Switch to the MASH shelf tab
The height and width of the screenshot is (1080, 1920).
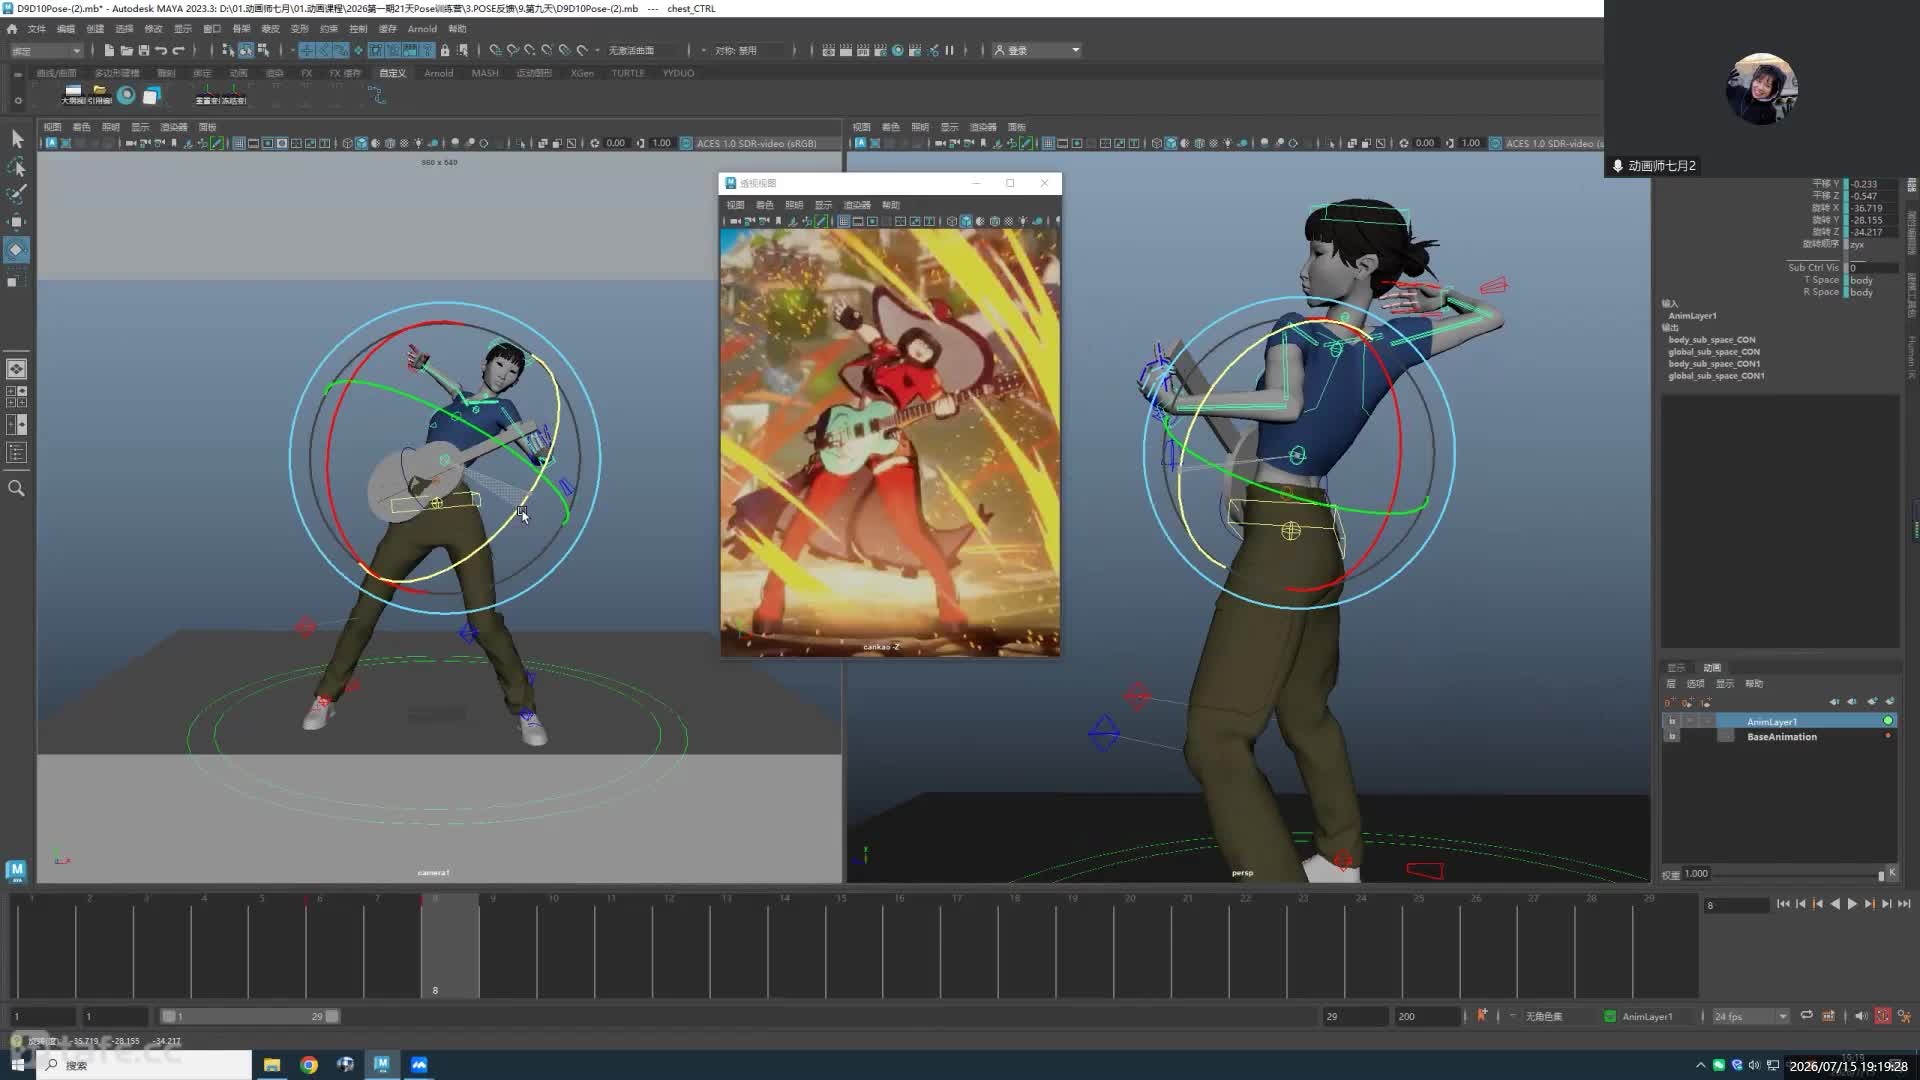click(485, 73)
